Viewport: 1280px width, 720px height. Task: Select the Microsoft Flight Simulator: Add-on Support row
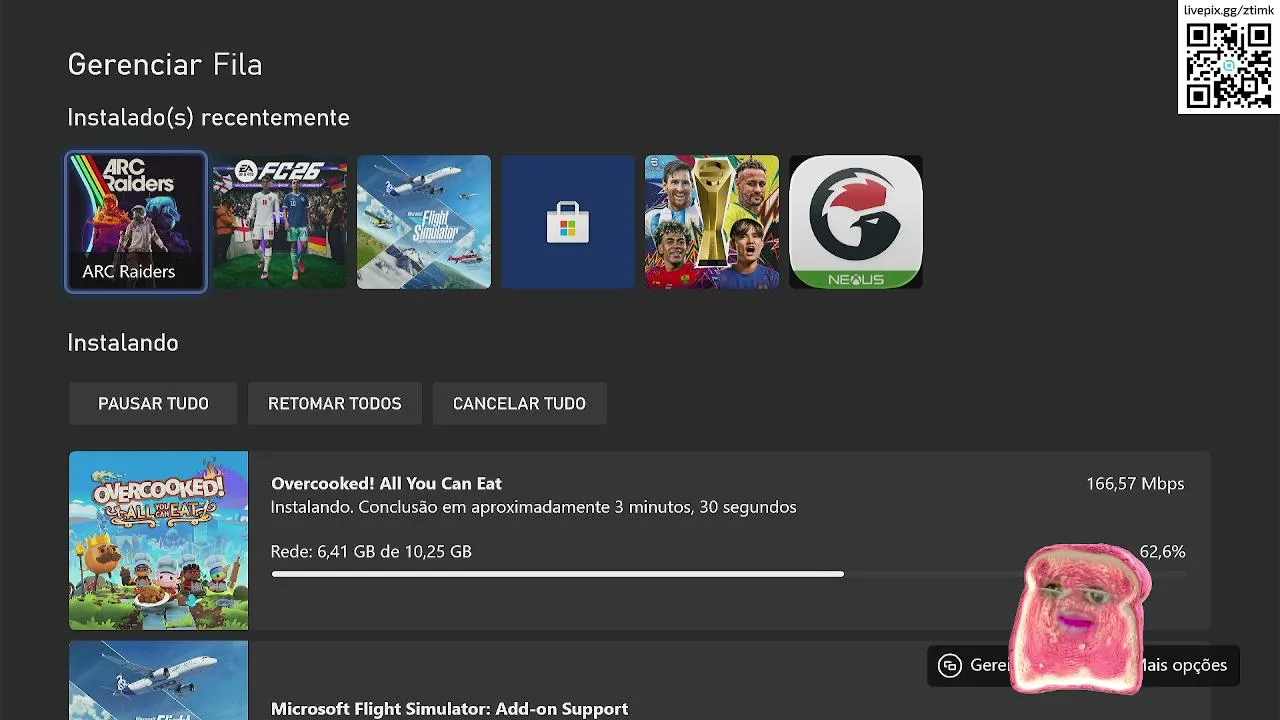point(640,681)
